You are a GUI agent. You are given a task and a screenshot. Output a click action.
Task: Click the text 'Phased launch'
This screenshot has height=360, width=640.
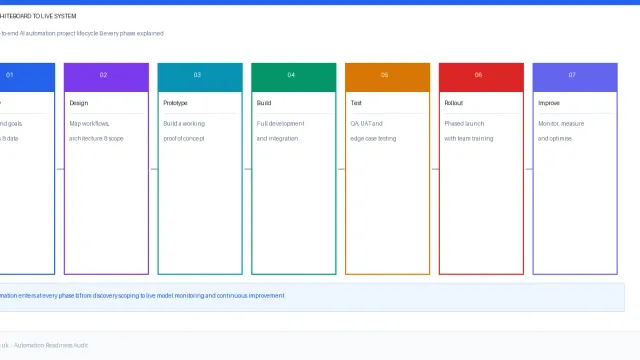coord(464,123)
